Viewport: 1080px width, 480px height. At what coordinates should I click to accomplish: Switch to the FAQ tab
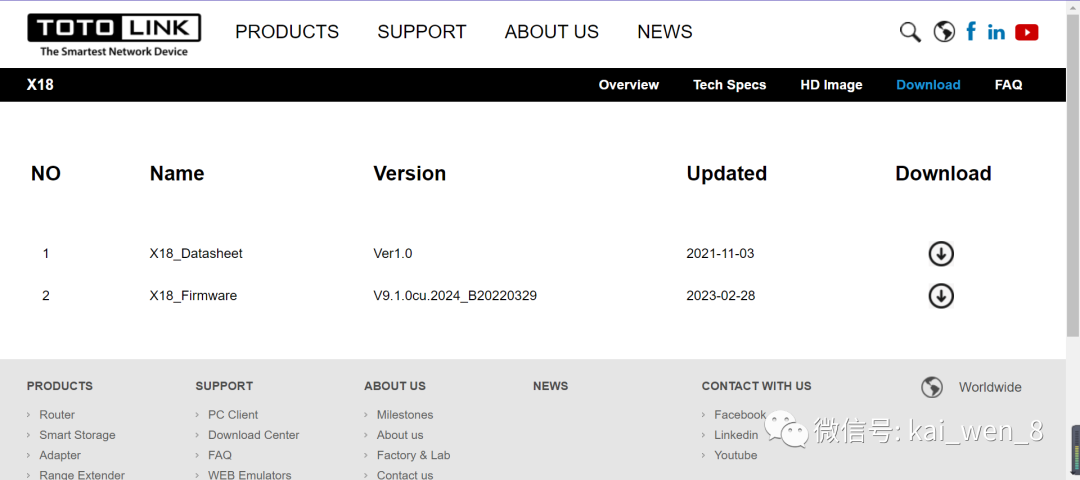tap(1008, 85)
